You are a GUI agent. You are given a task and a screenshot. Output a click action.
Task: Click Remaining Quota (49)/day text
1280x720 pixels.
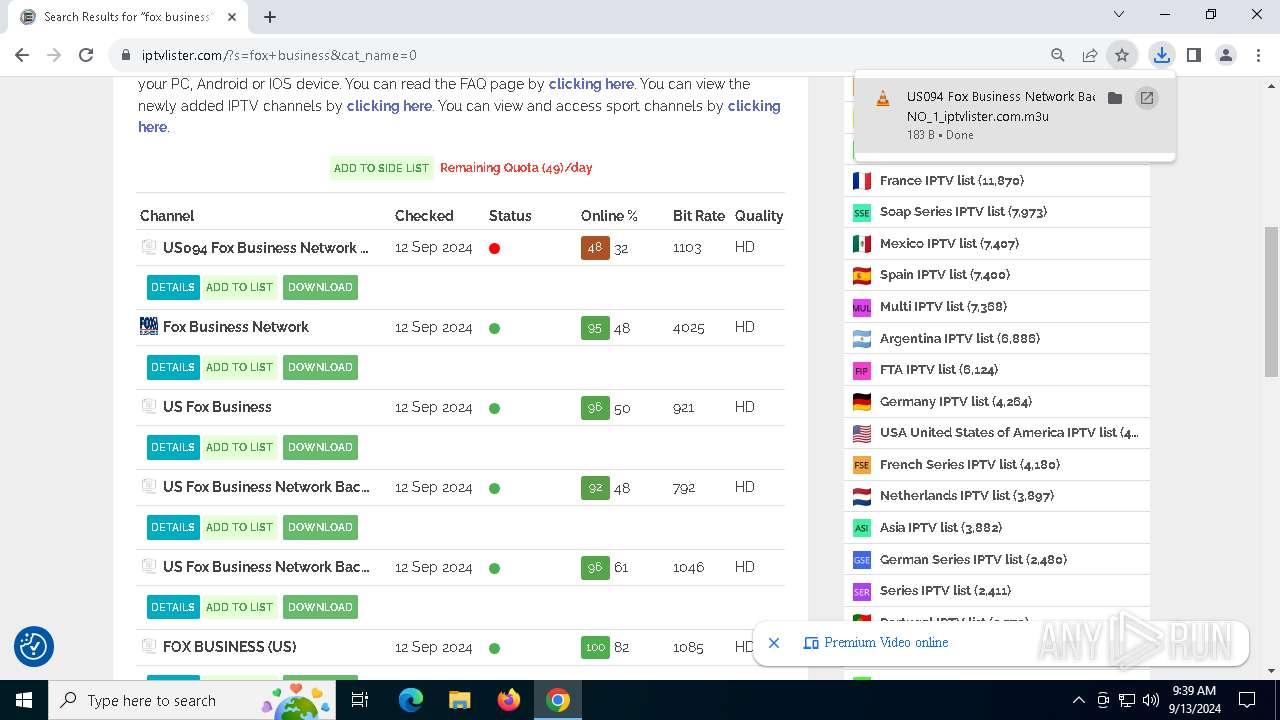[x=516, y=168]
